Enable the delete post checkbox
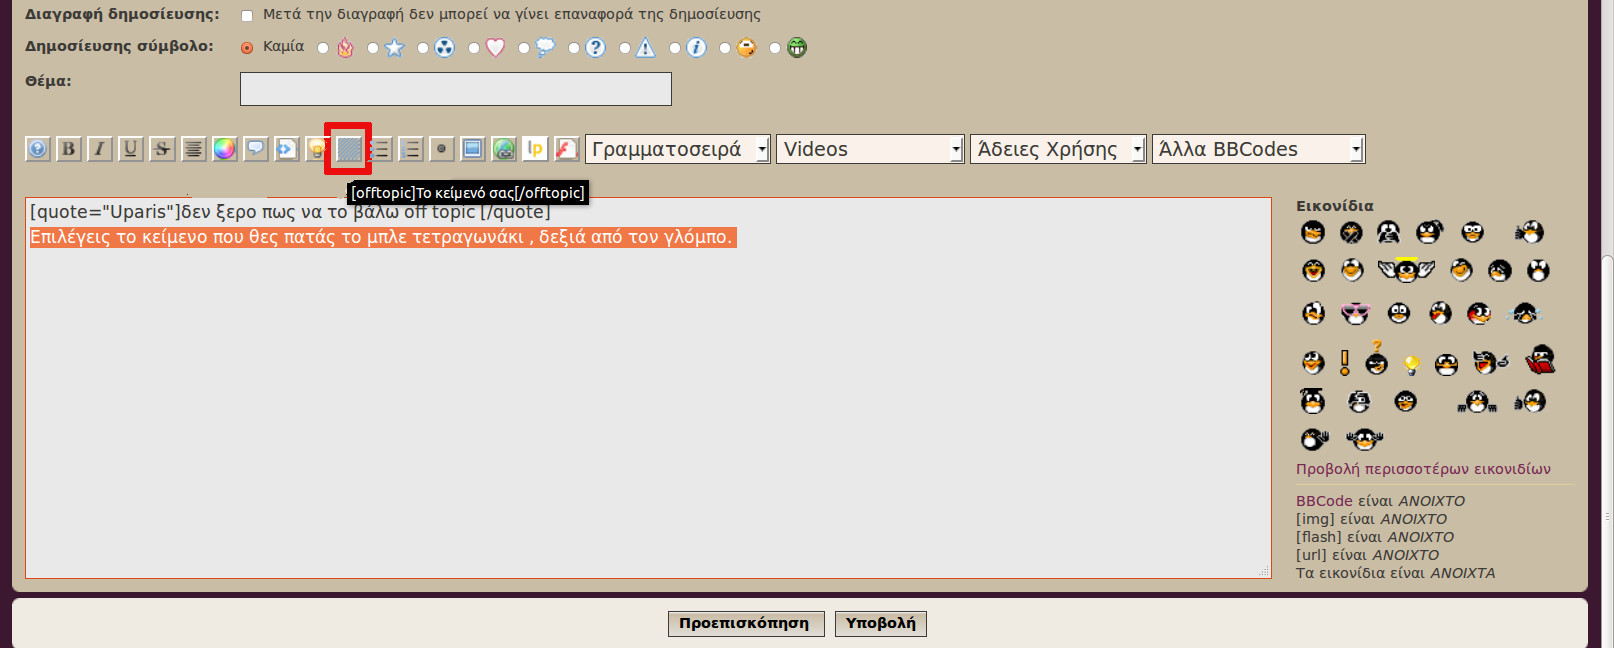The height and width of the screenshot is (648, 1614). point(247,15)
